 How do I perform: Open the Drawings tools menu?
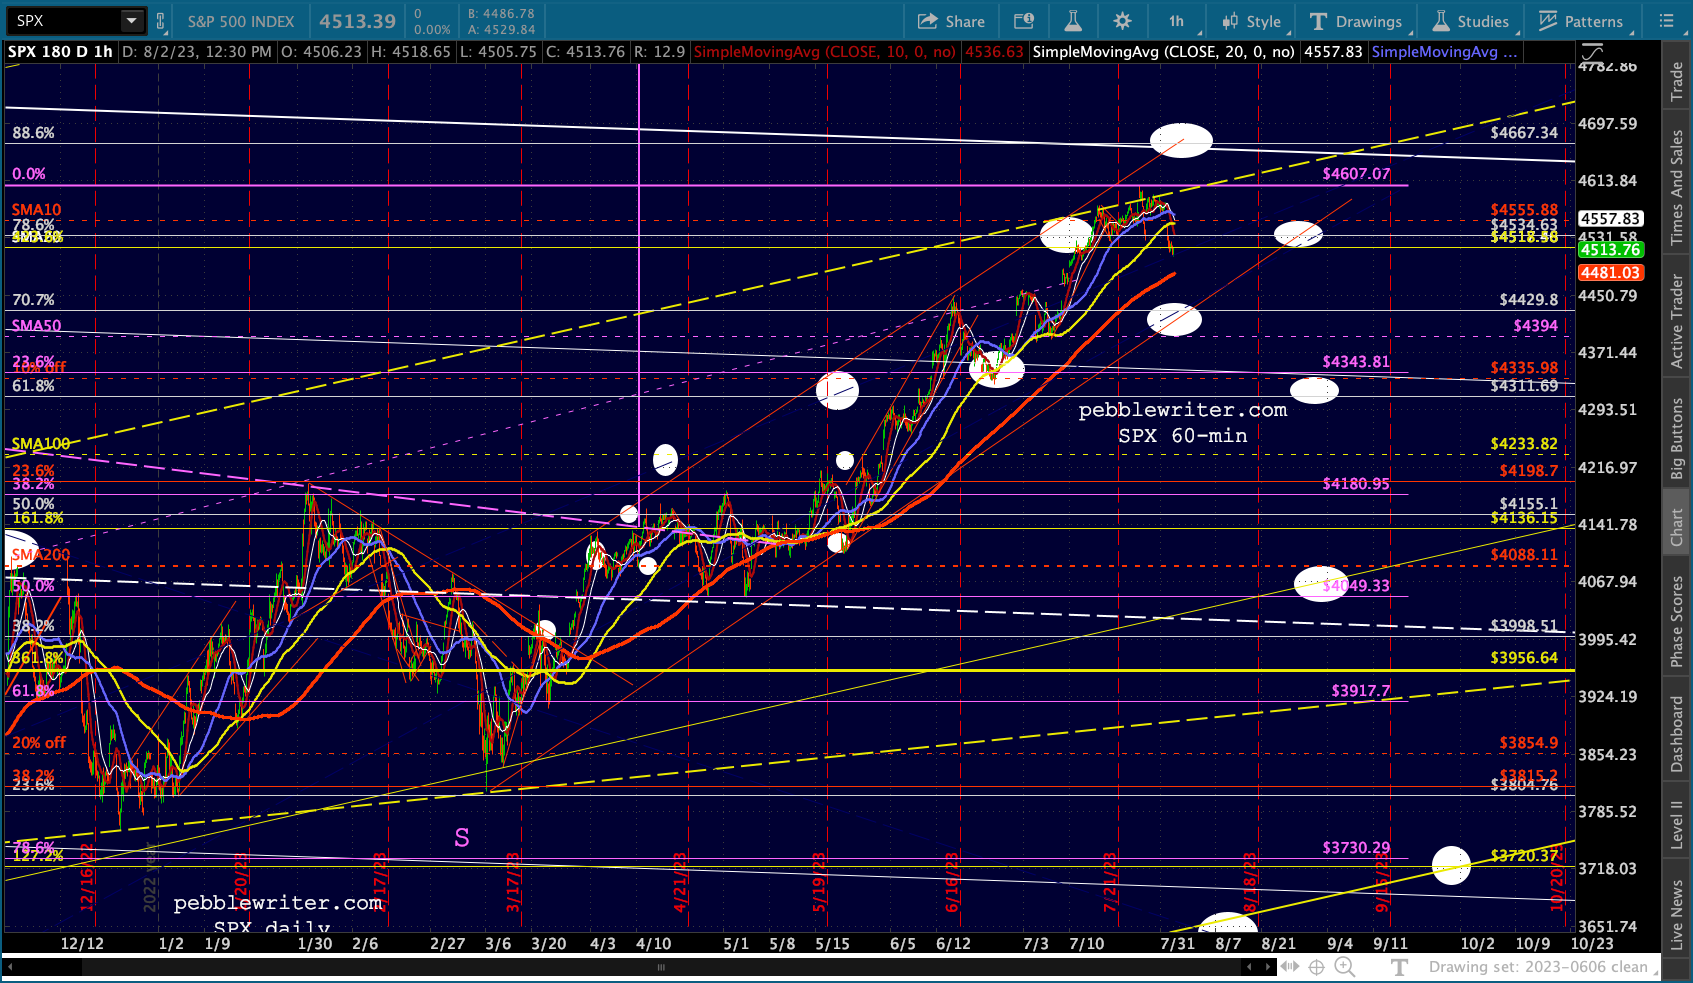1356,21
